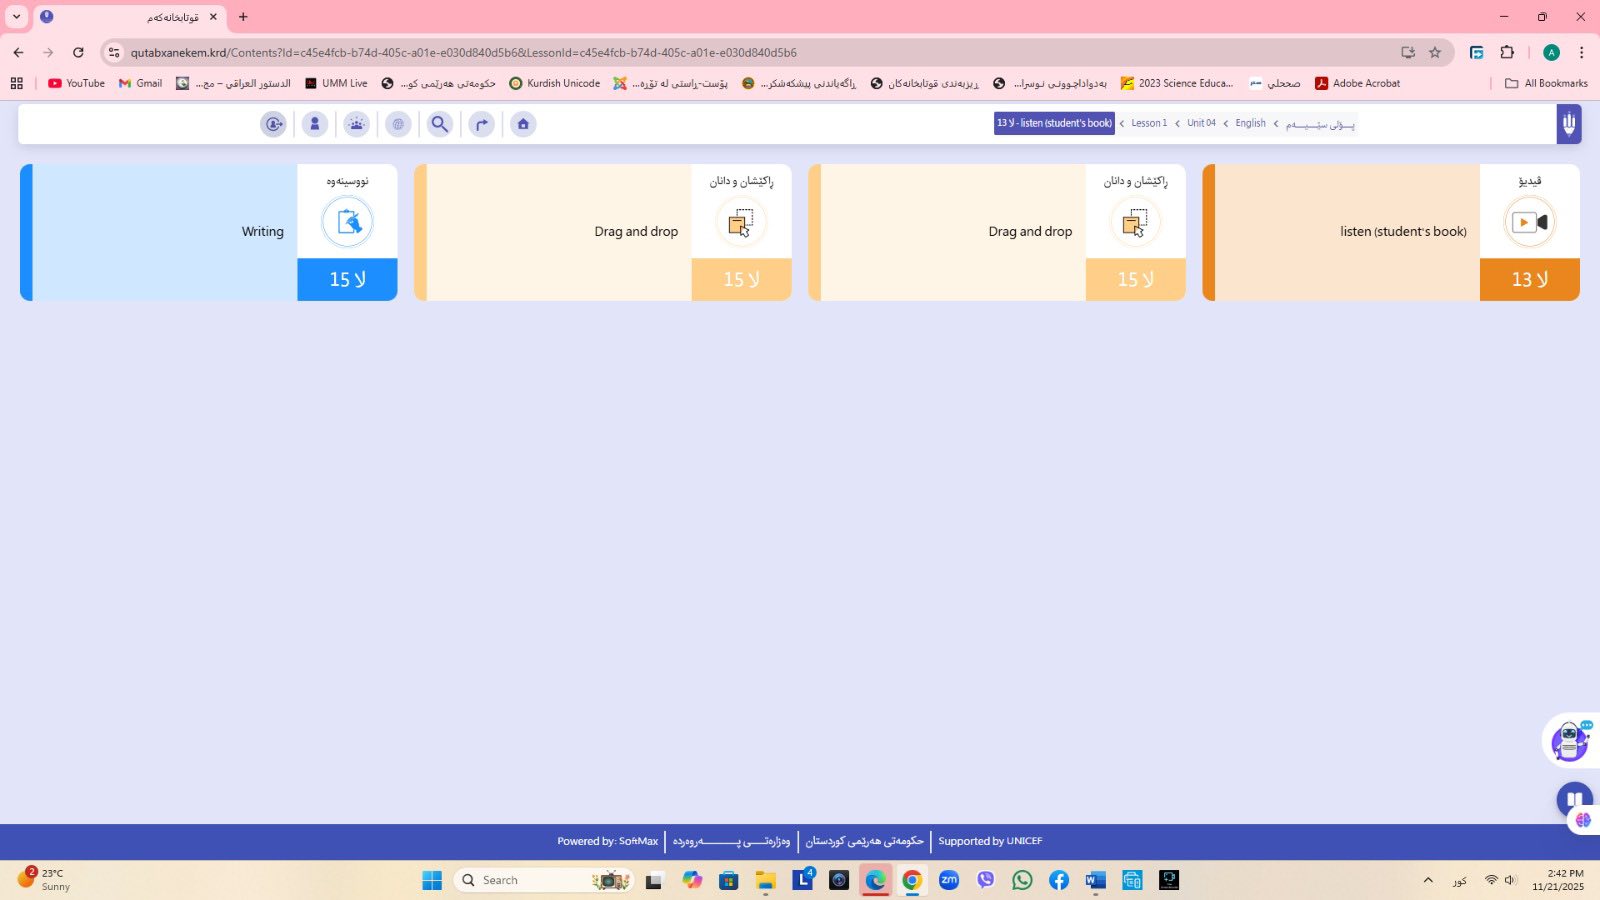Open the listen (student's book) video card
The image size is (1600, 900).
tap(1390, 232)
